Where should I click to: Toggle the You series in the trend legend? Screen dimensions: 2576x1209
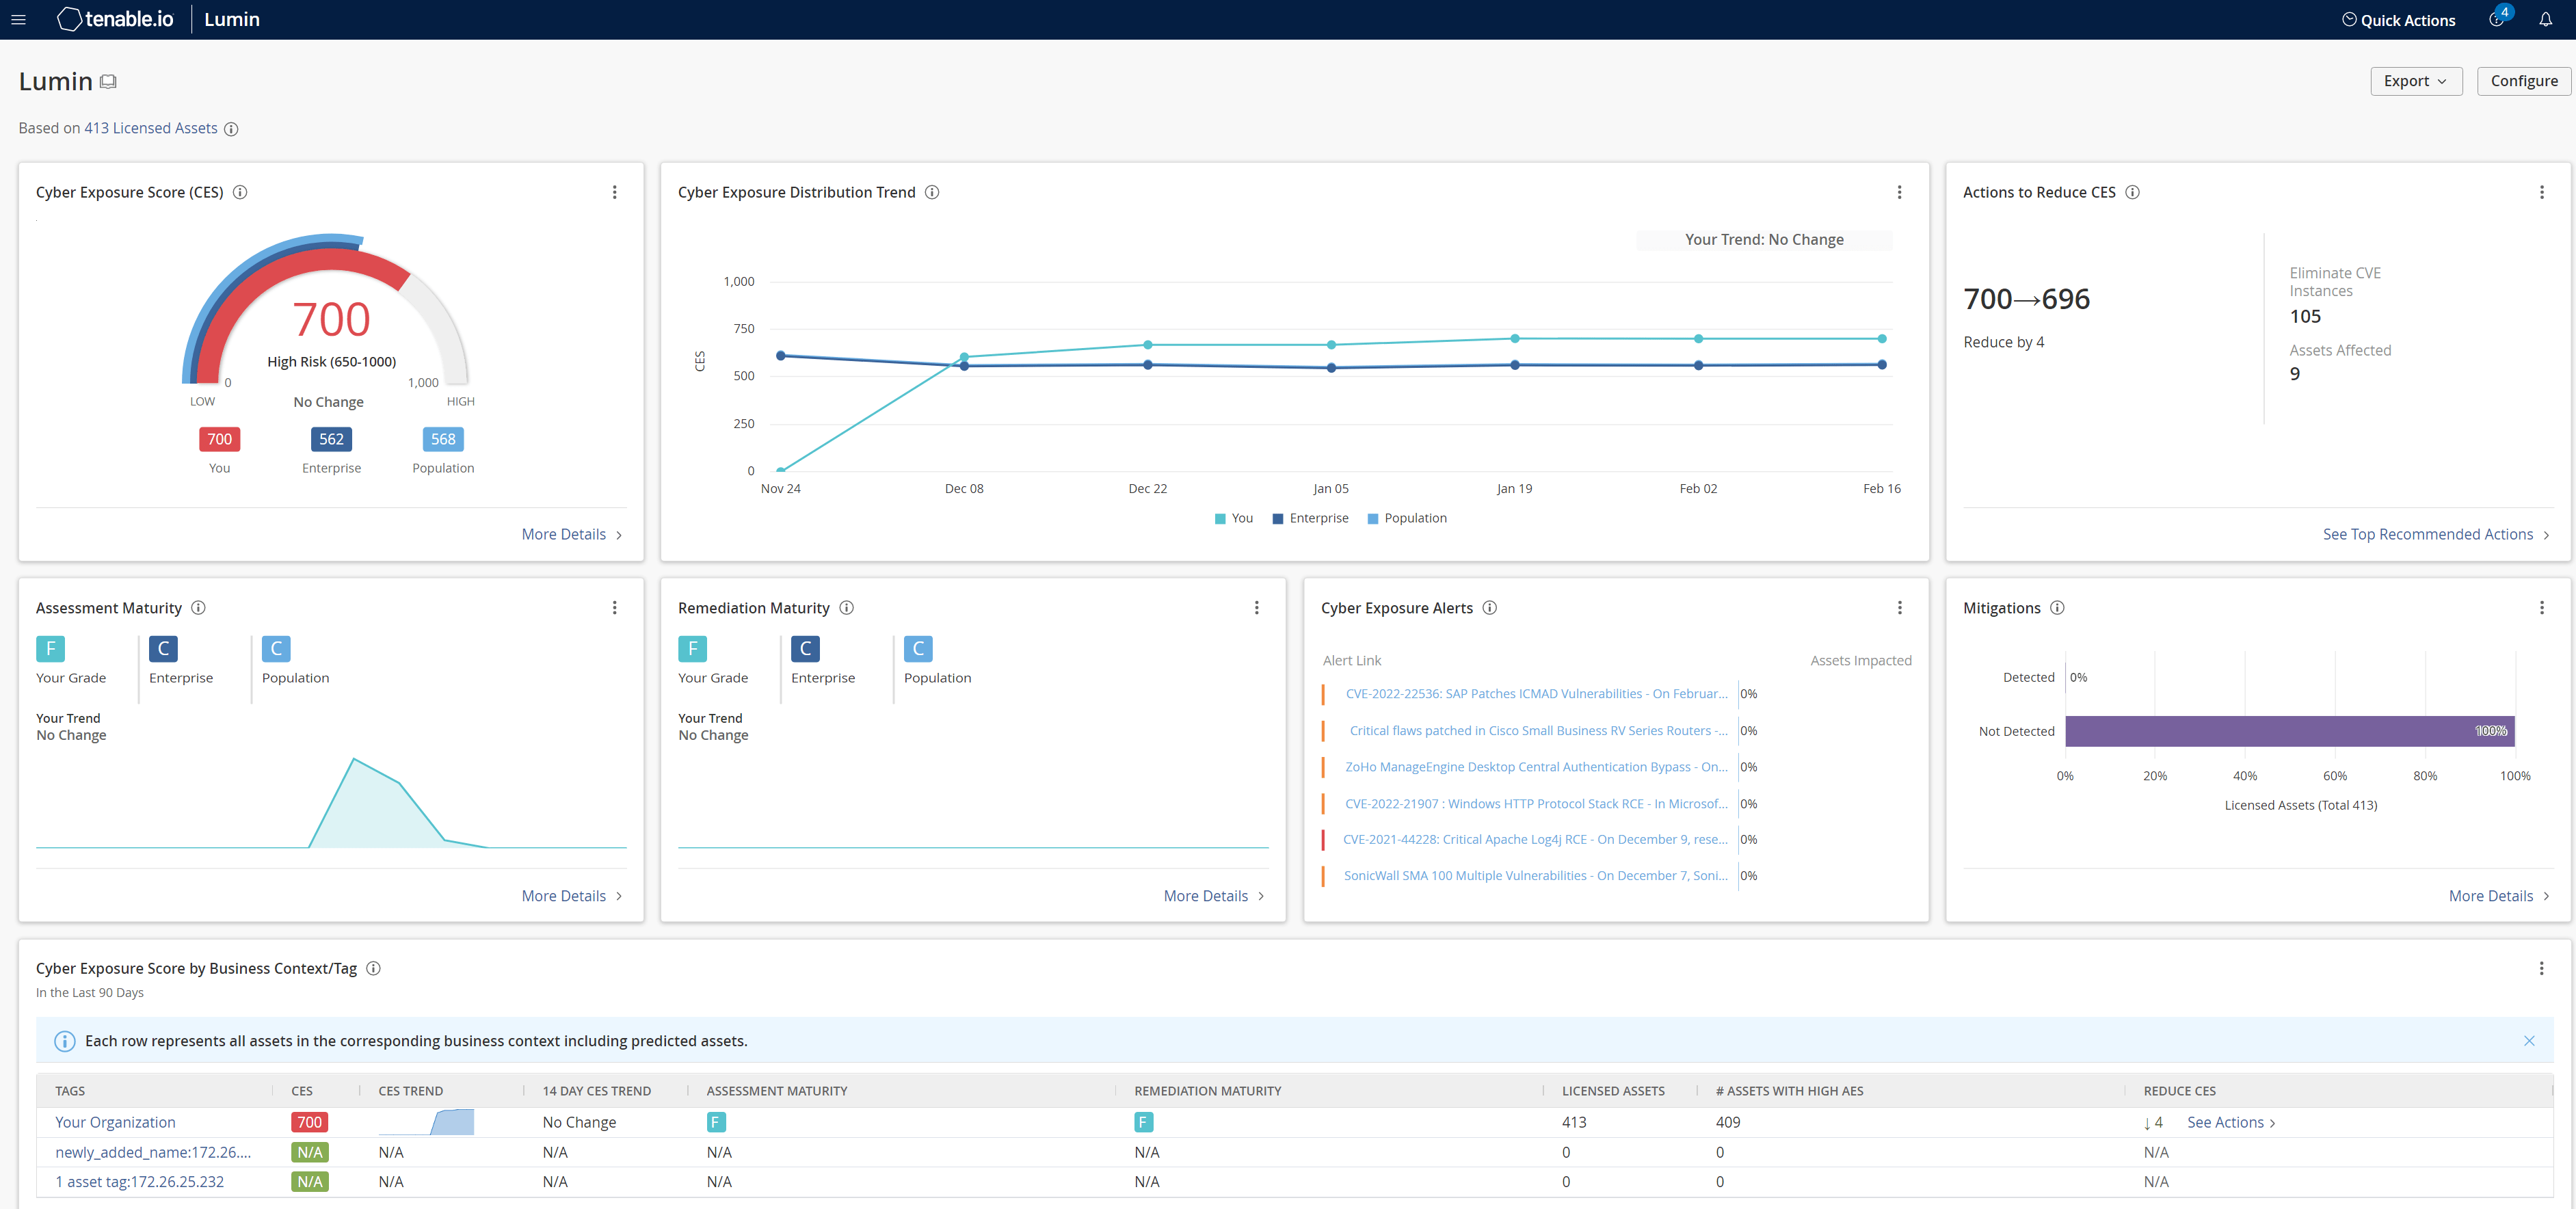(1234, 518)
